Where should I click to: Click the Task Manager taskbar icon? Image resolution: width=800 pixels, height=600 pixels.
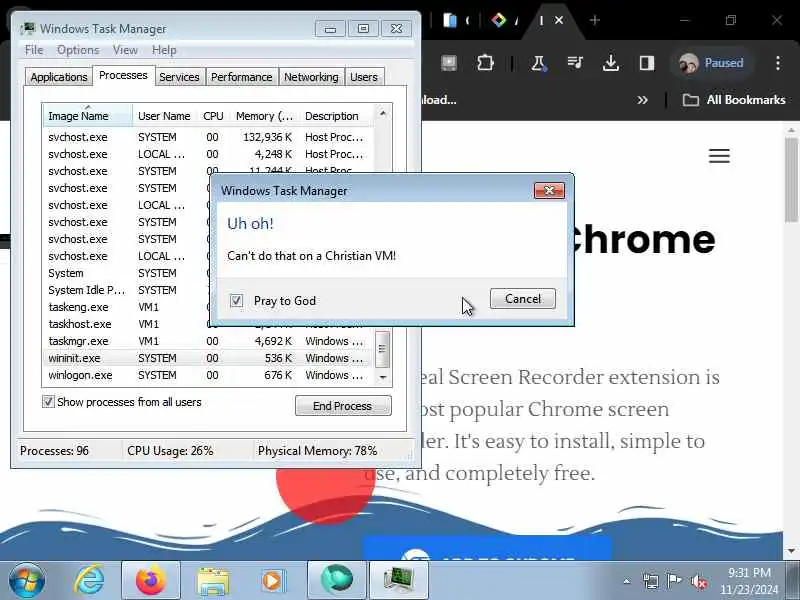pos(398,581)
